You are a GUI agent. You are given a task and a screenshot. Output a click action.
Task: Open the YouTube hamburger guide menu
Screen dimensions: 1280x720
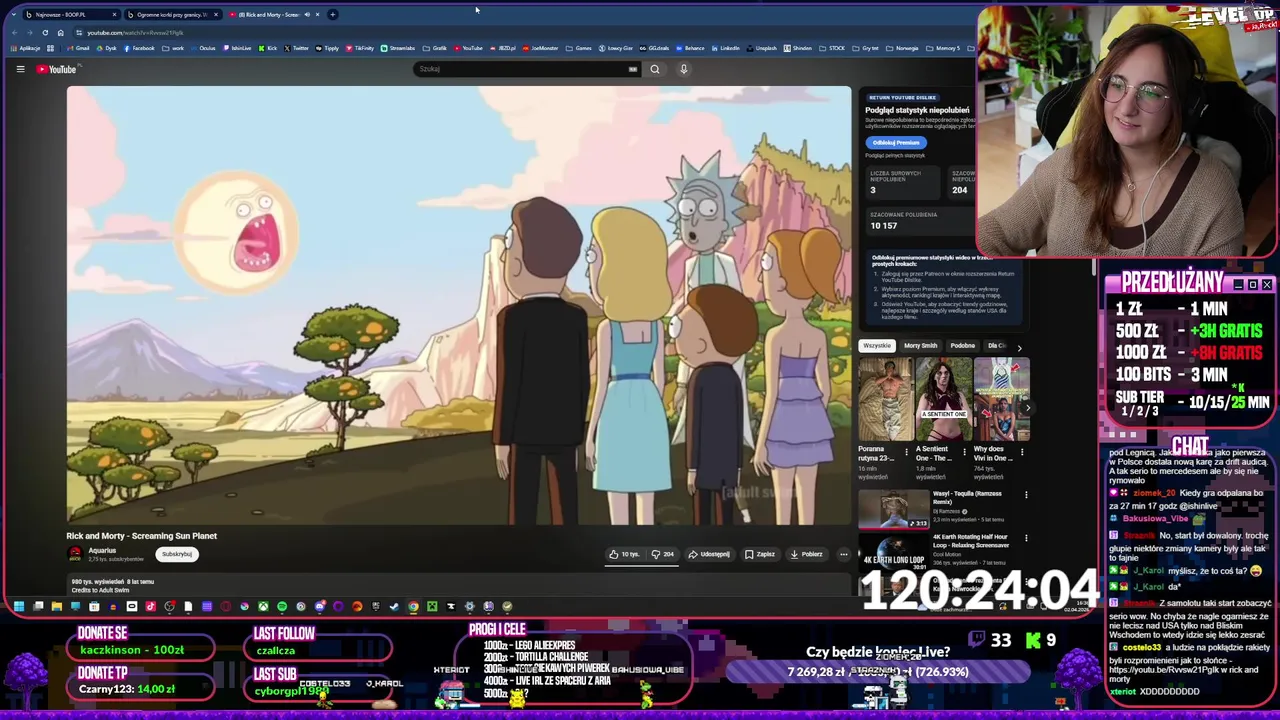click(20, 69)
